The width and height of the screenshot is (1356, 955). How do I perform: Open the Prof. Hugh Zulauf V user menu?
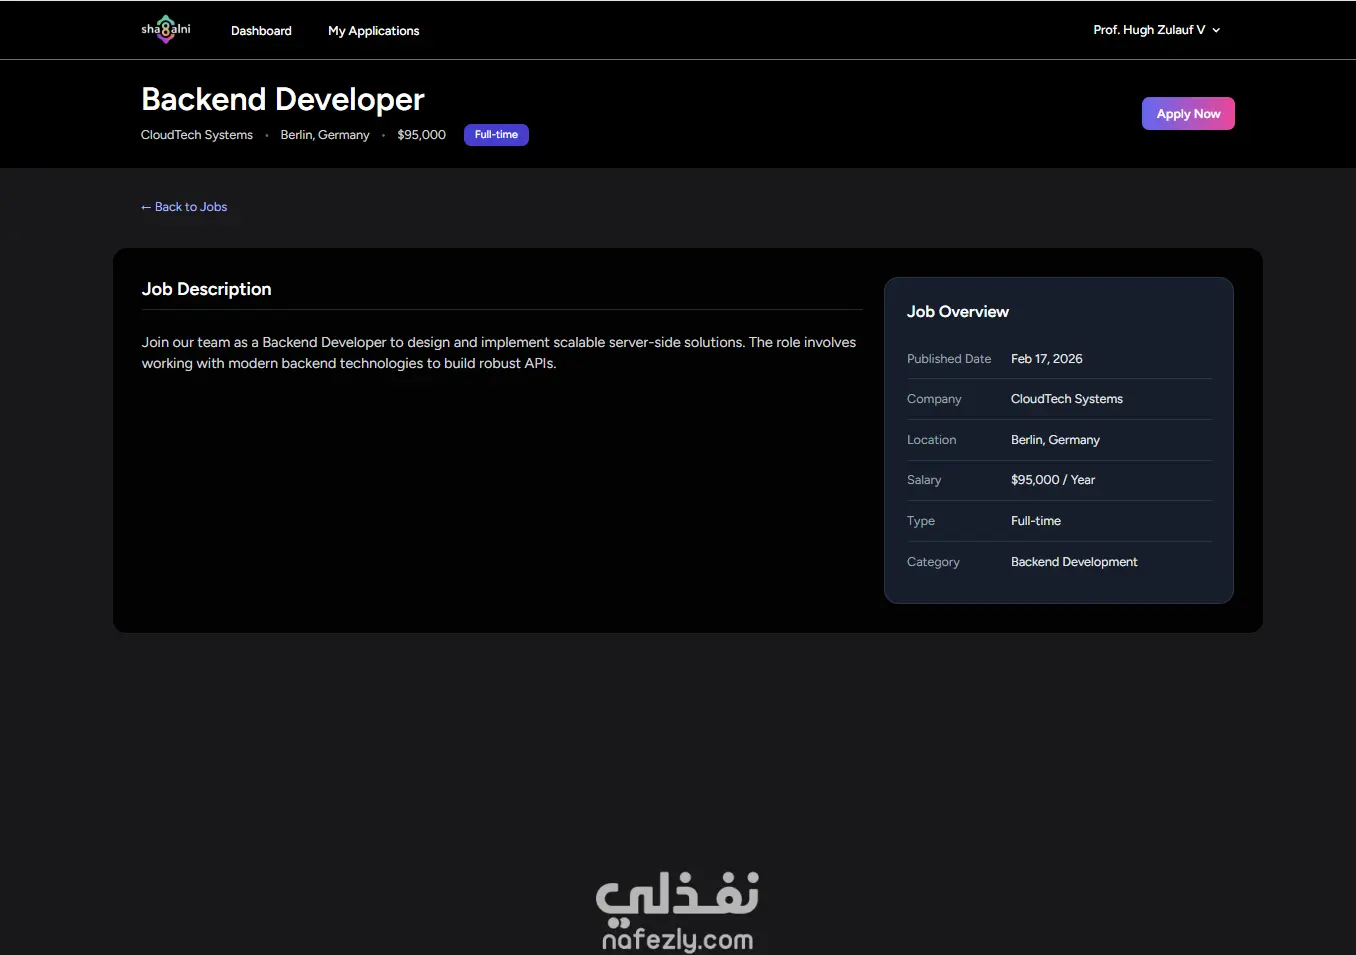click(x=1156, y=30)
